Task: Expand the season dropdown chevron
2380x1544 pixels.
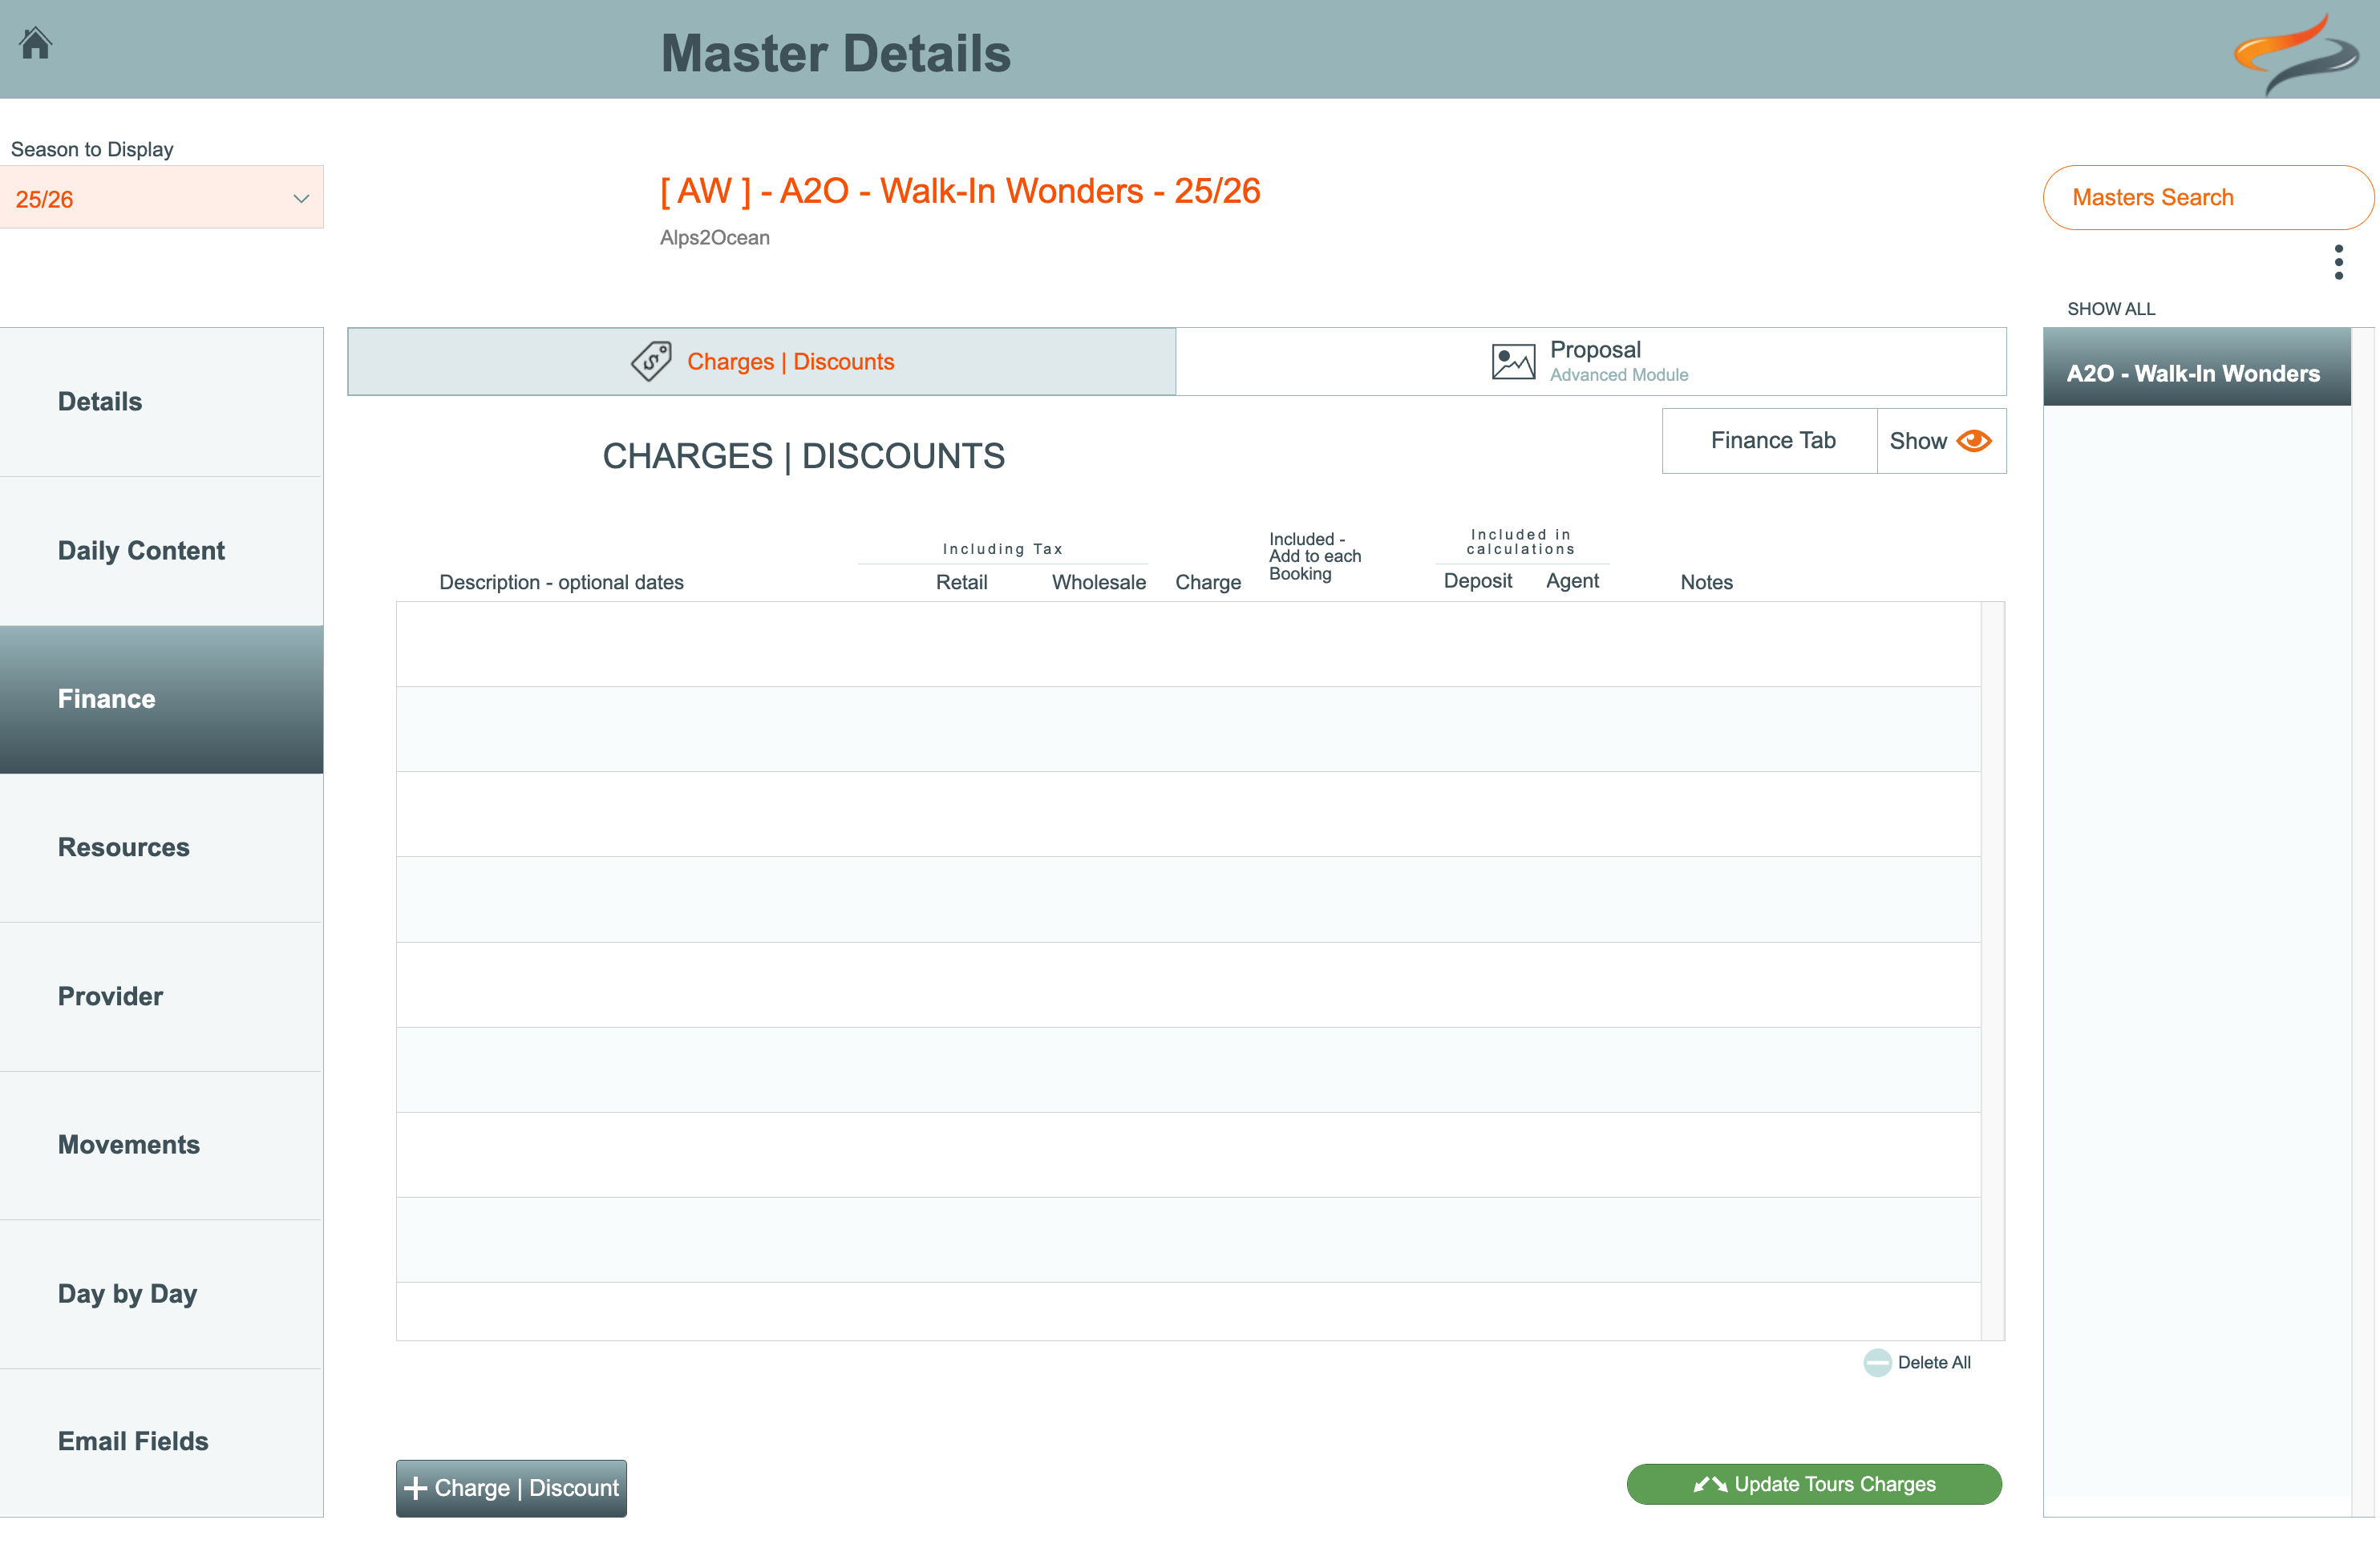Action: 301,198
